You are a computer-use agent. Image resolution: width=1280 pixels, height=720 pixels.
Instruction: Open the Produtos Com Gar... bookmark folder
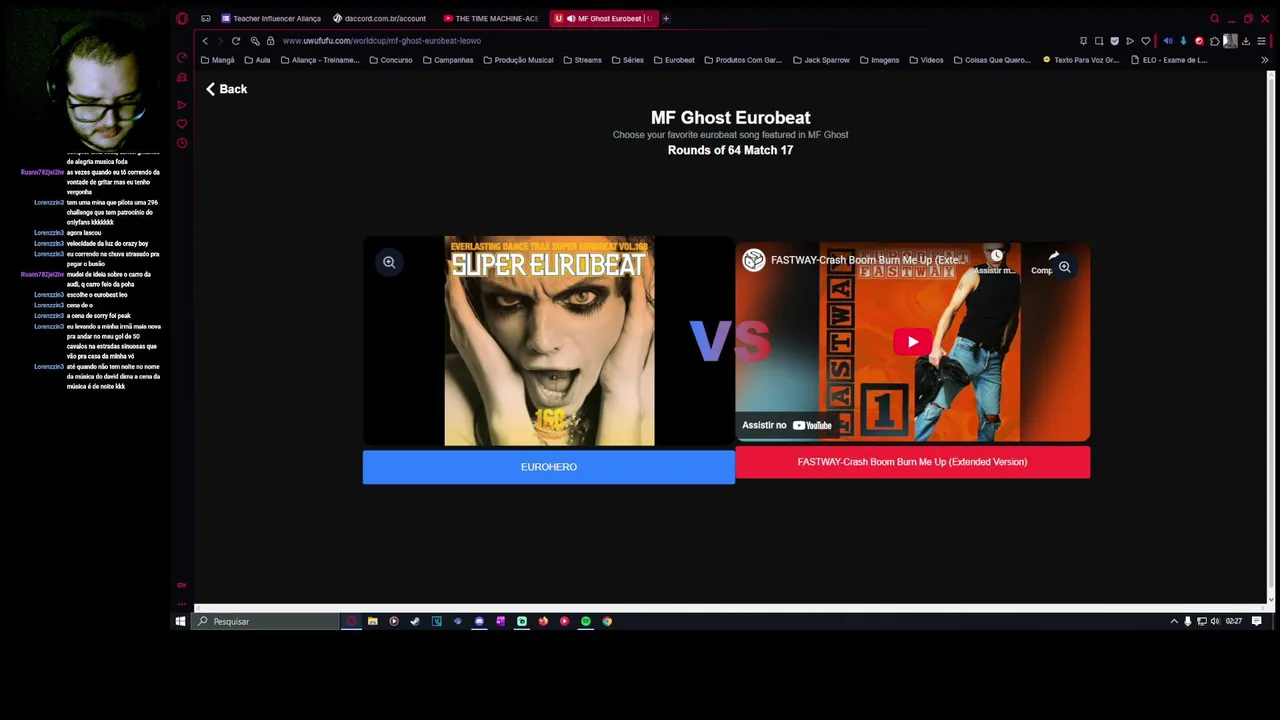coord(742,60)
